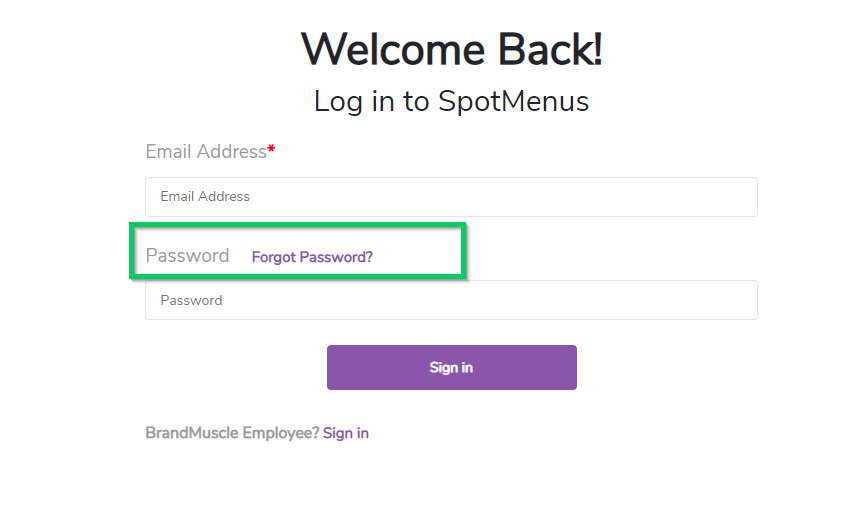Click the BrandMuscle Employee? text
849x508 pixels.
click(x=232, y=433)
